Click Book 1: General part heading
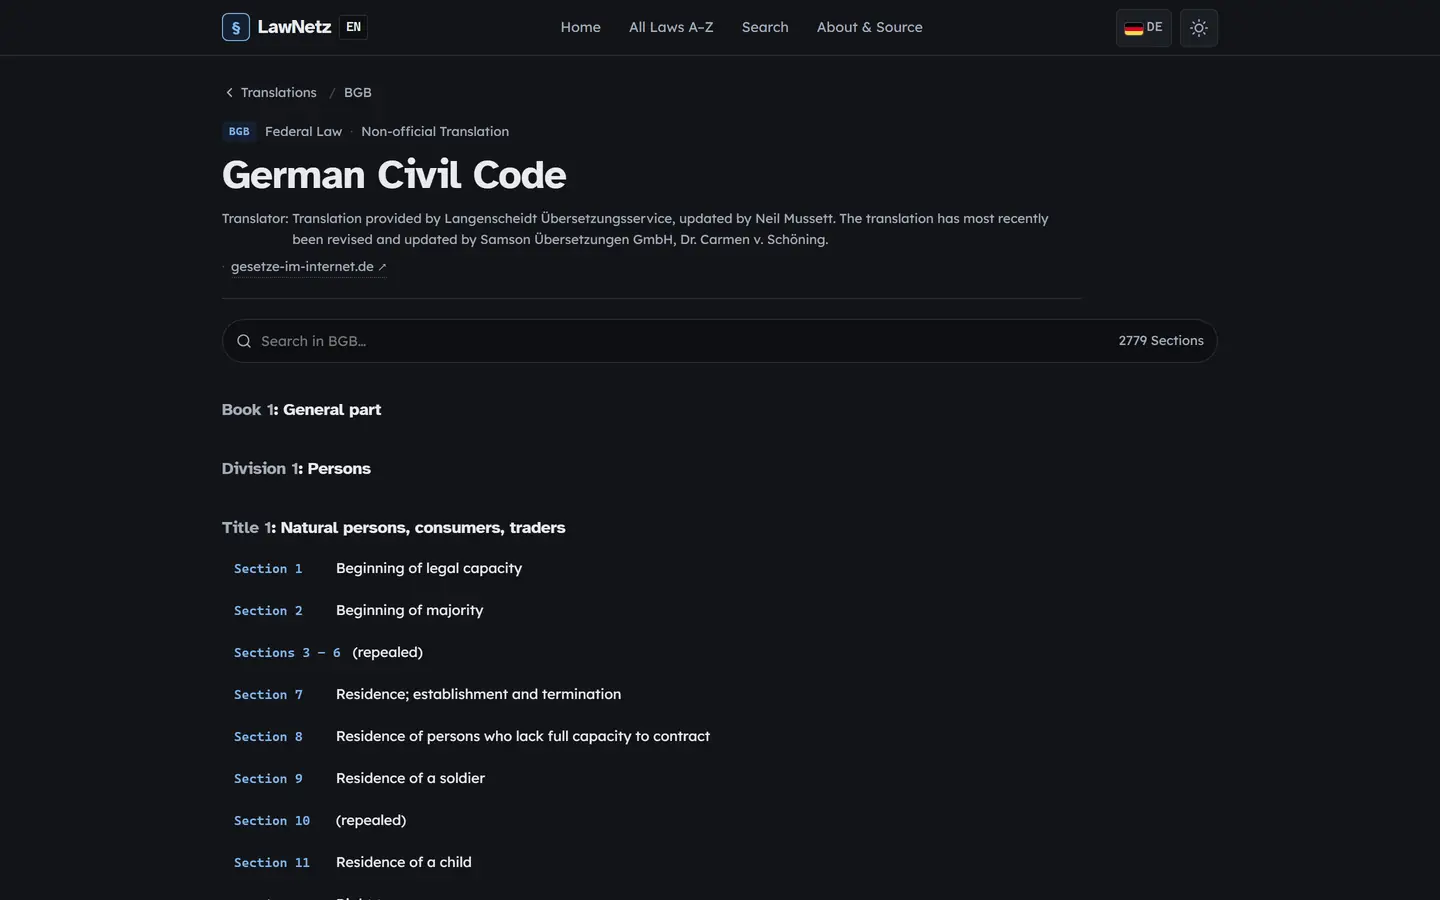Viewport: 1440px width, 900px height. pos(301,410)
